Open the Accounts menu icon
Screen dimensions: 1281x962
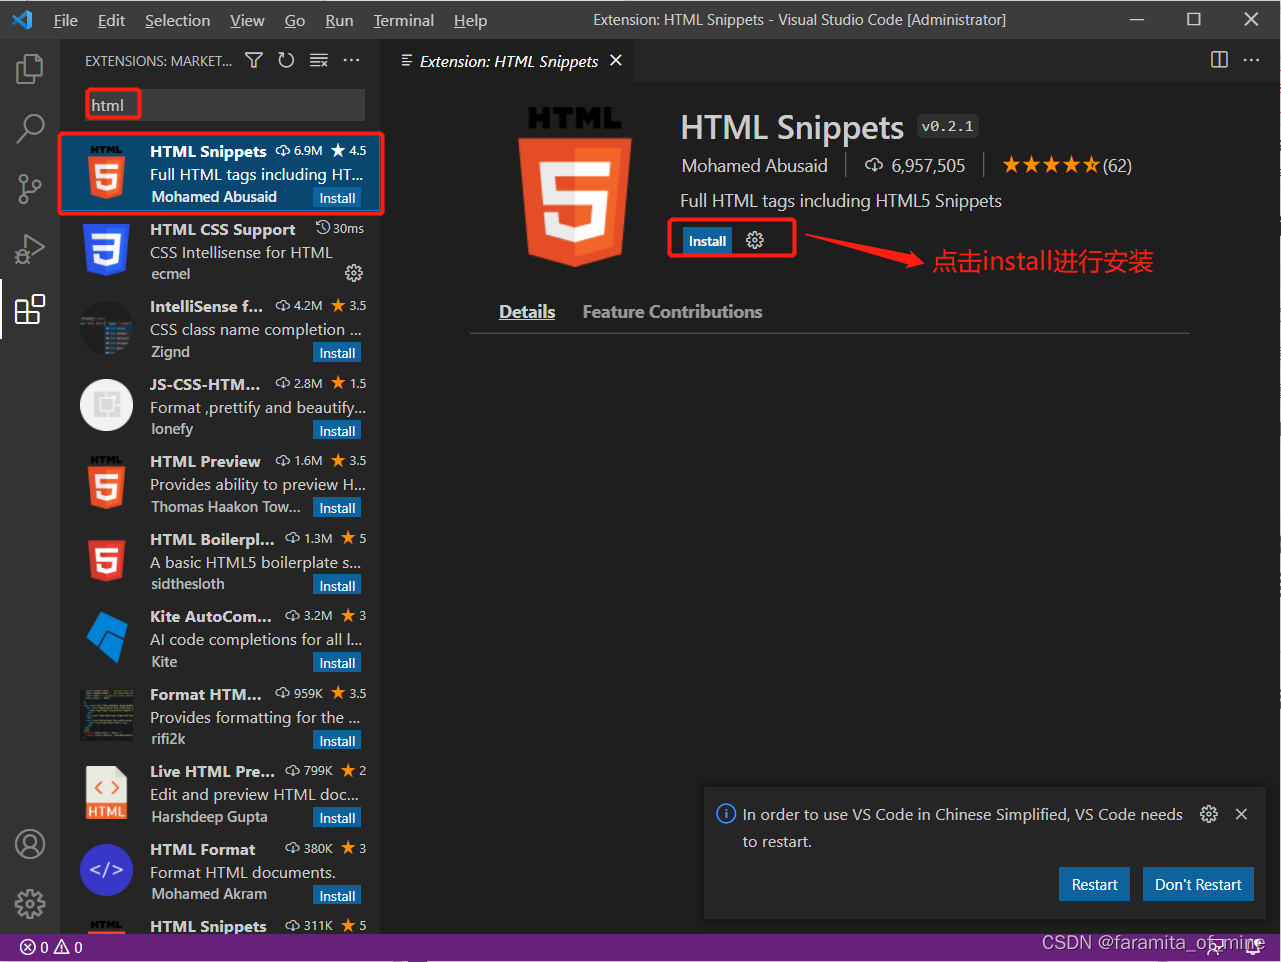click(x=30, y=844)
